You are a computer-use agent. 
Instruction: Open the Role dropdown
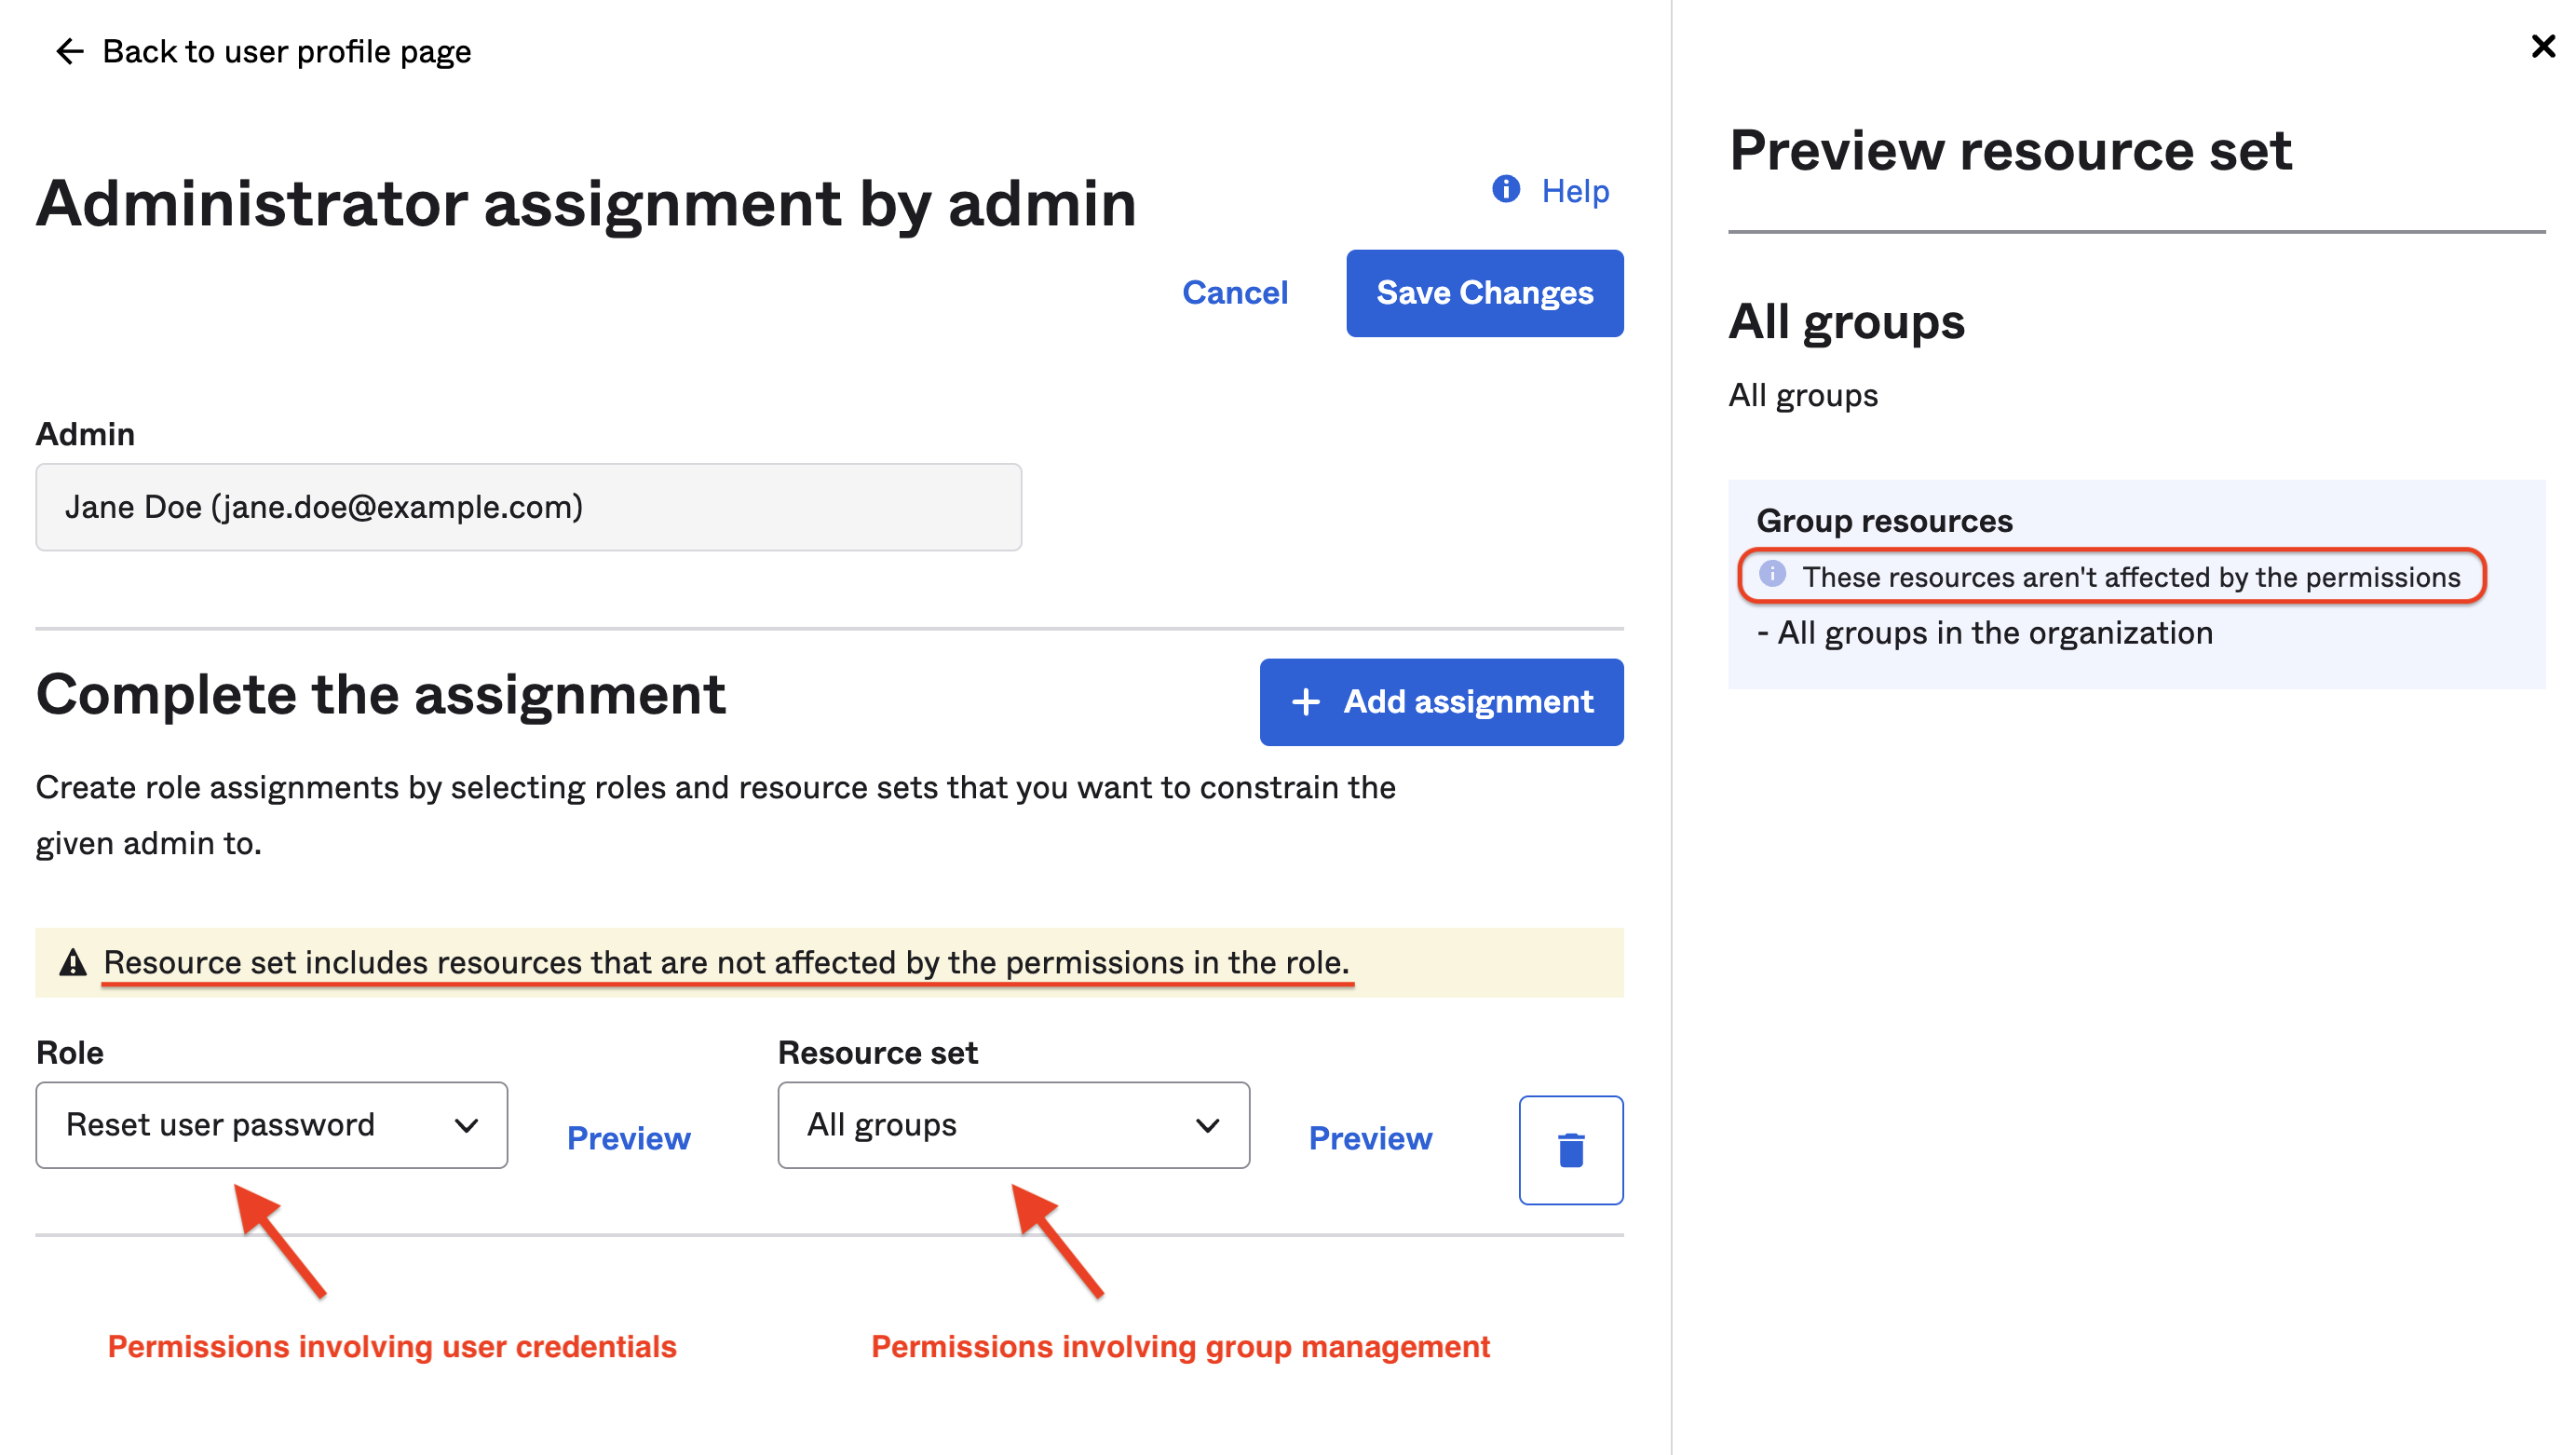[271, 1124]
